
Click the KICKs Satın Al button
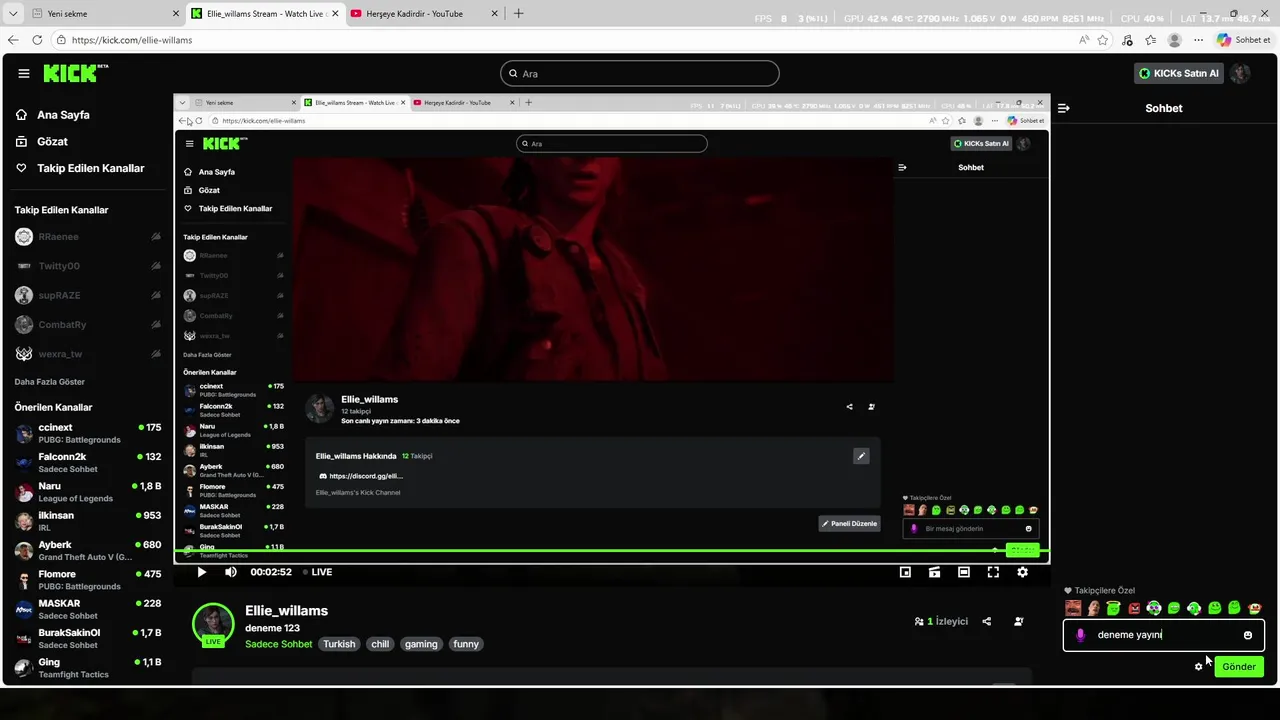pos(1179,73)
